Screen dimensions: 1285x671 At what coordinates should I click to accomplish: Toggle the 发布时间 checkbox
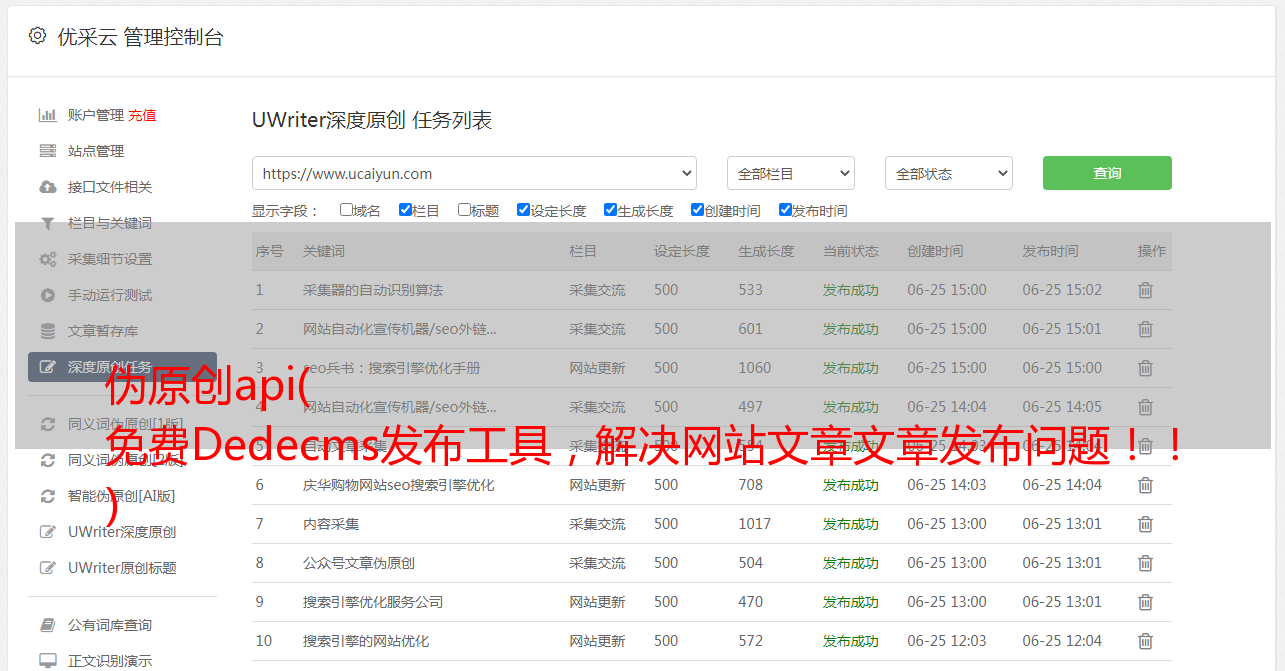(785, 210)
